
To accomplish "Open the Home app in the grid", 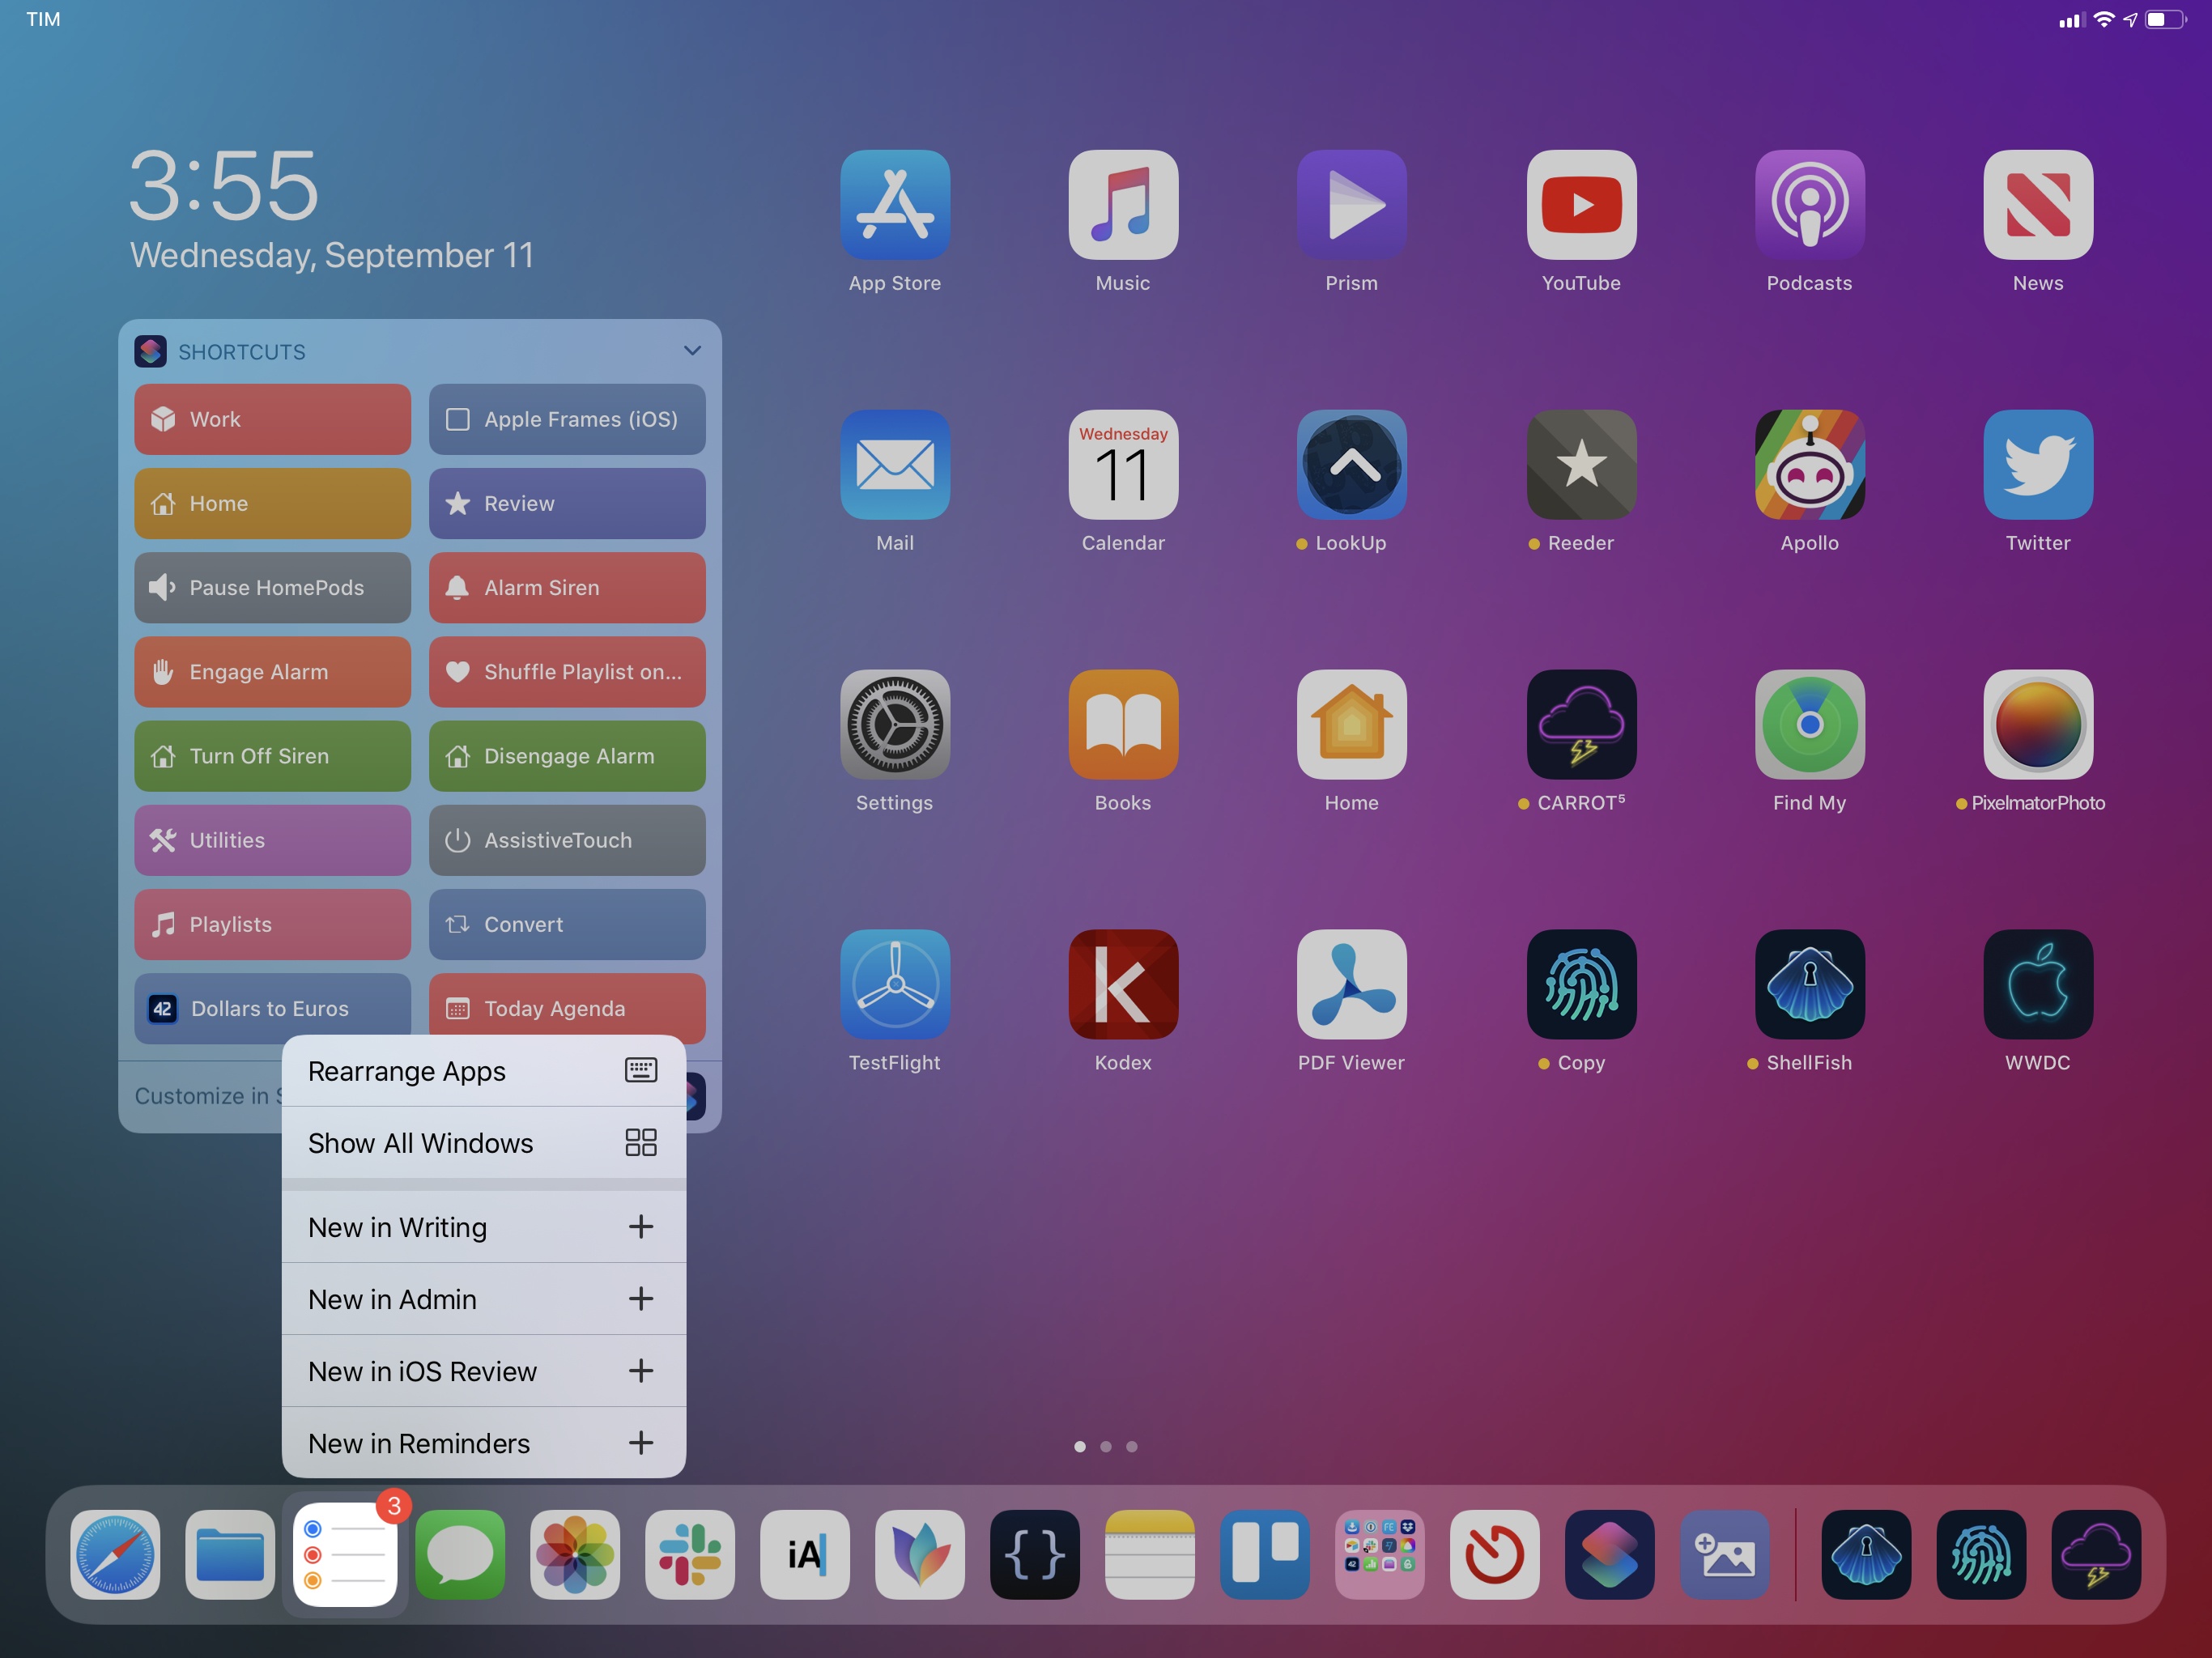I will tap(1352, 725).
